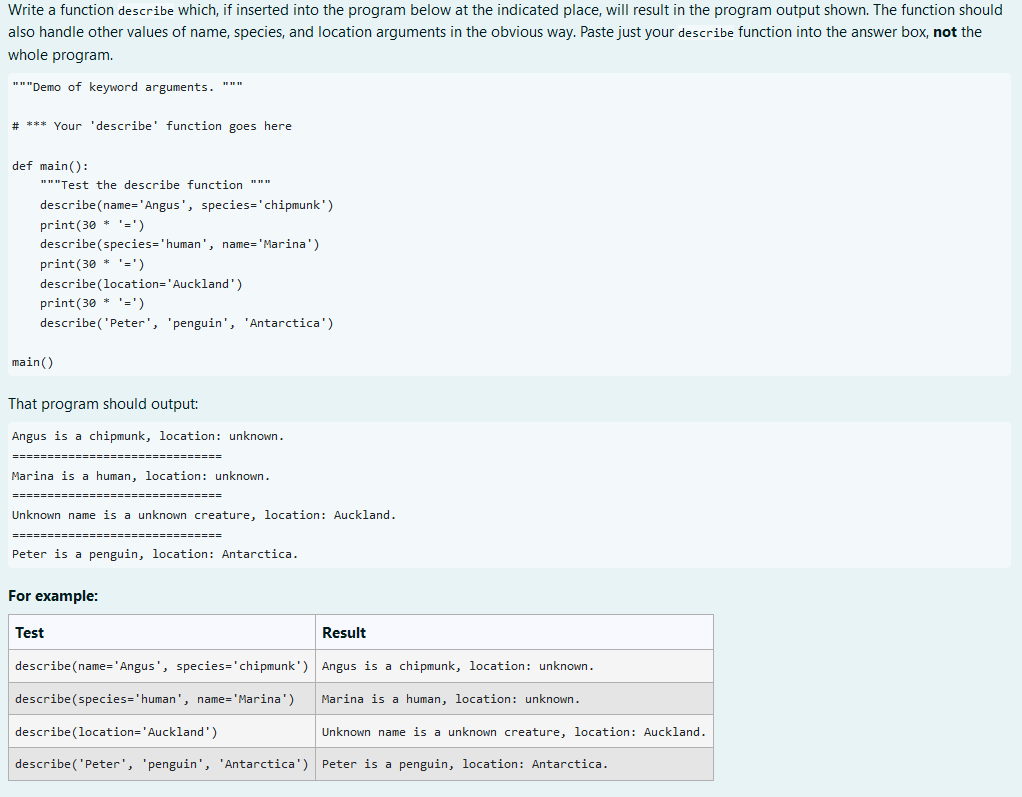The image size is (1022, 797).
Task: Click the 'That program should output:' text
Action: coord(103,404)
